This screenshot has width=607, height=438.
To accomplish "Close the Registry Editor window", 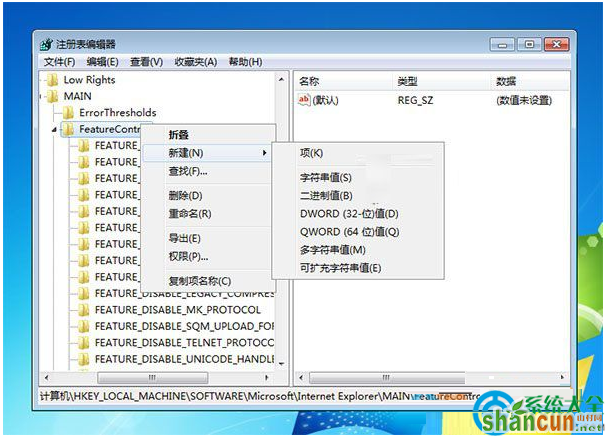I will [556, 45].
